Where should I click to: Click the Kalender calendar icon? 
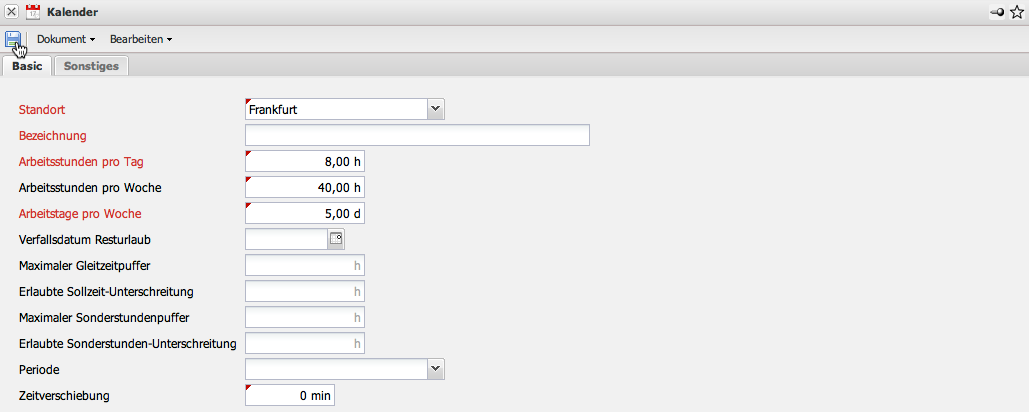coord(32,12)
